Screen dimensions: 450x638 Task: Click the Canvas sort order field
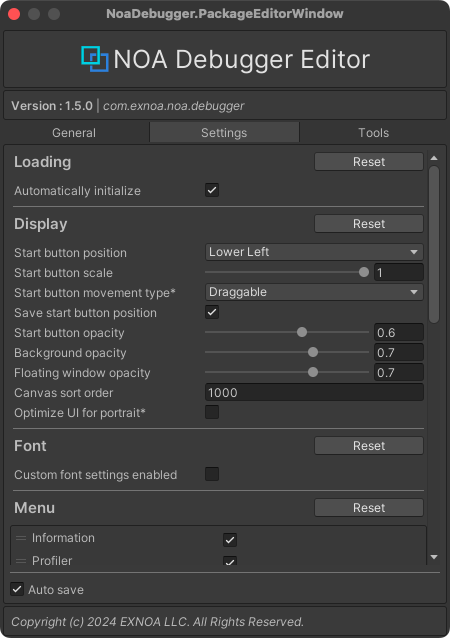[314, 392]
